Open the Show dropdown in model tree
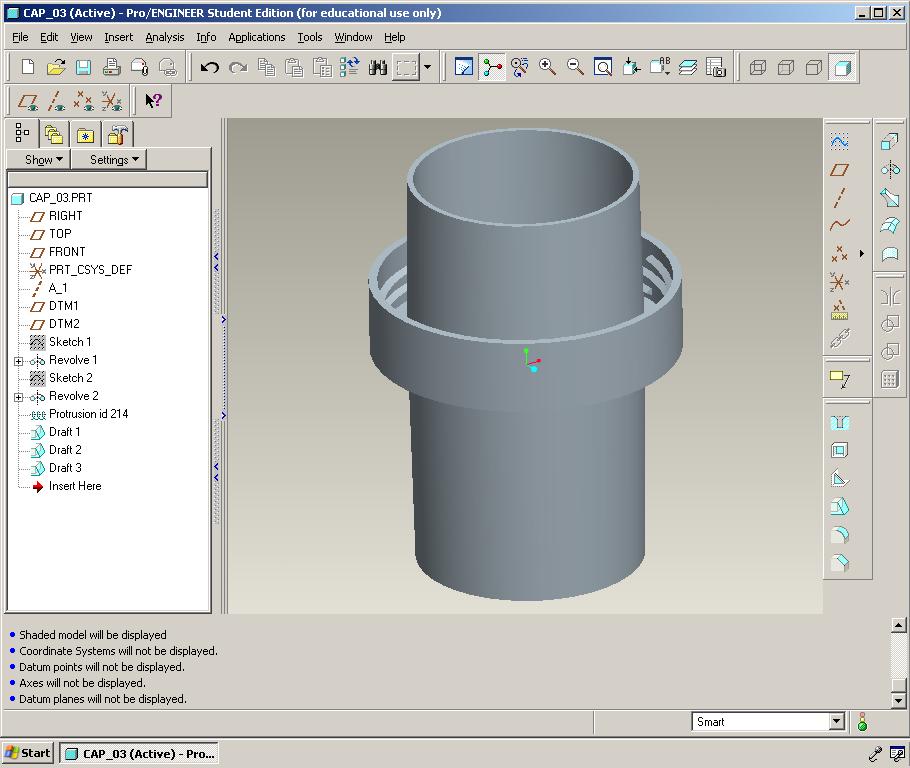This screenshot has width=910, height=768. click(43, 160)
